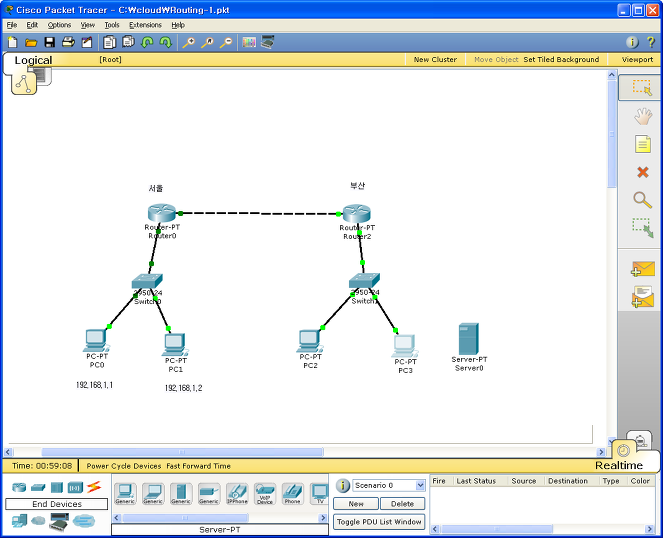Select the Wireless Devices category

pyautogui.click(x=75, y=487)
